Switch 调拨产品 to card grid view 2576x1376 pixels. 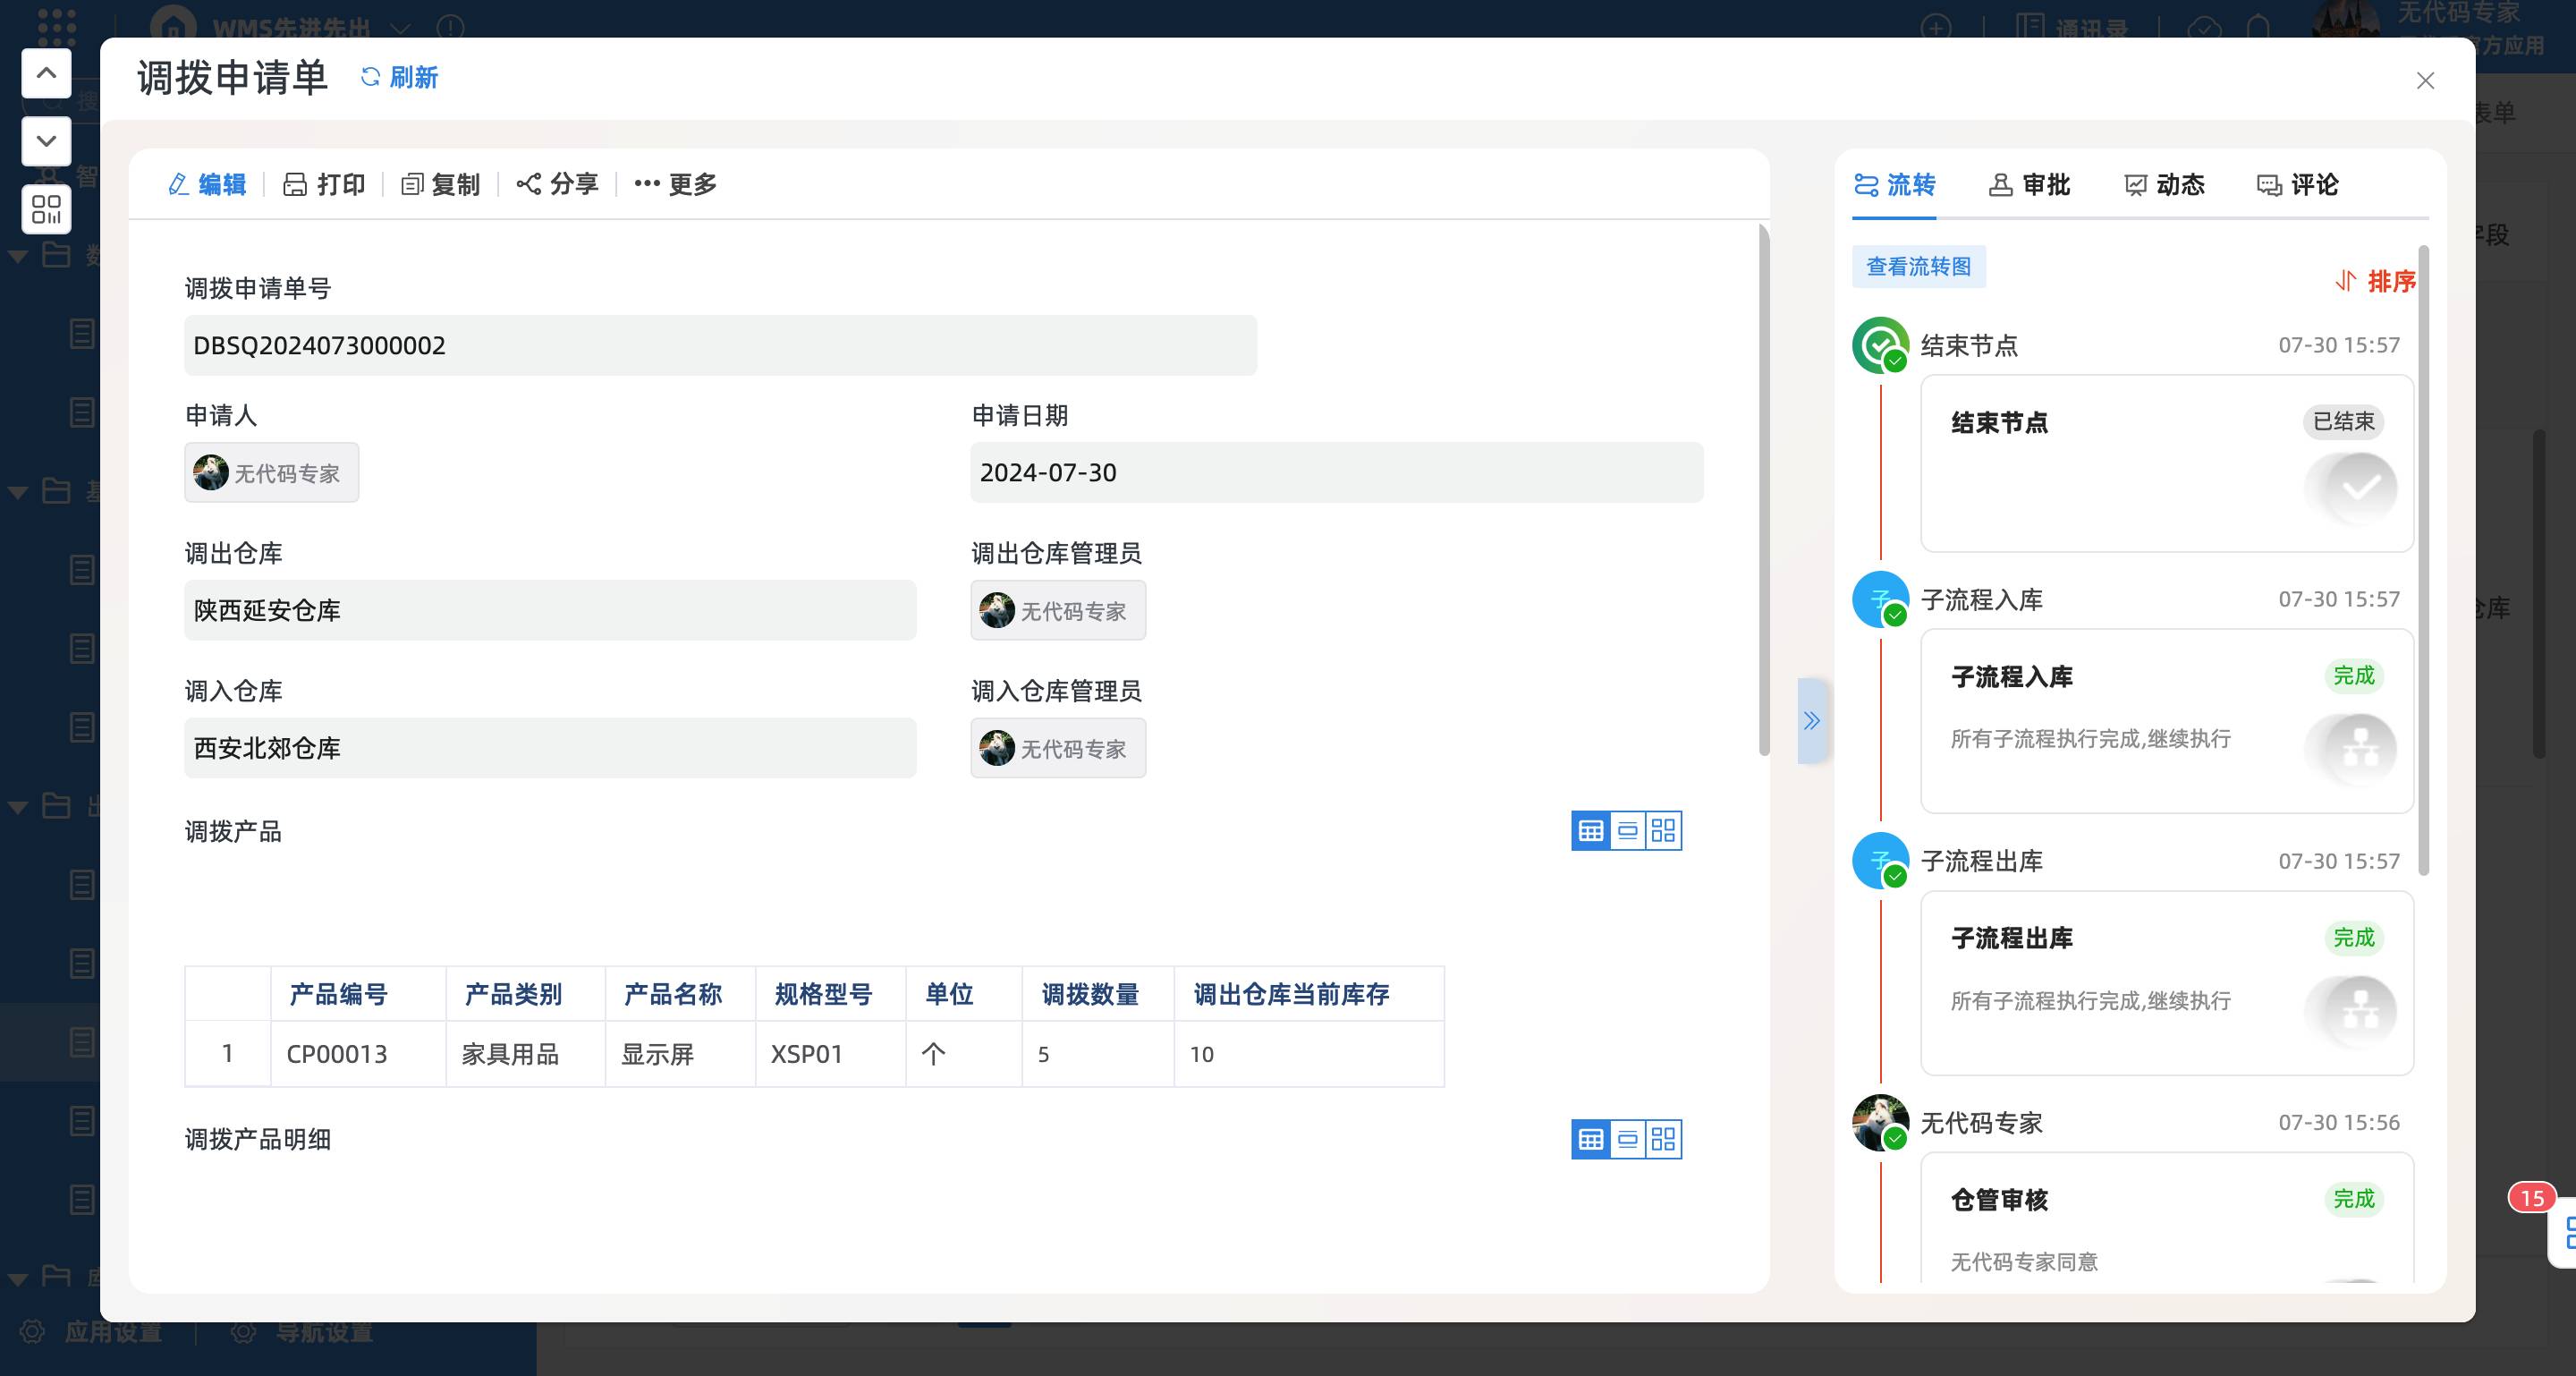coord(1663,830)
